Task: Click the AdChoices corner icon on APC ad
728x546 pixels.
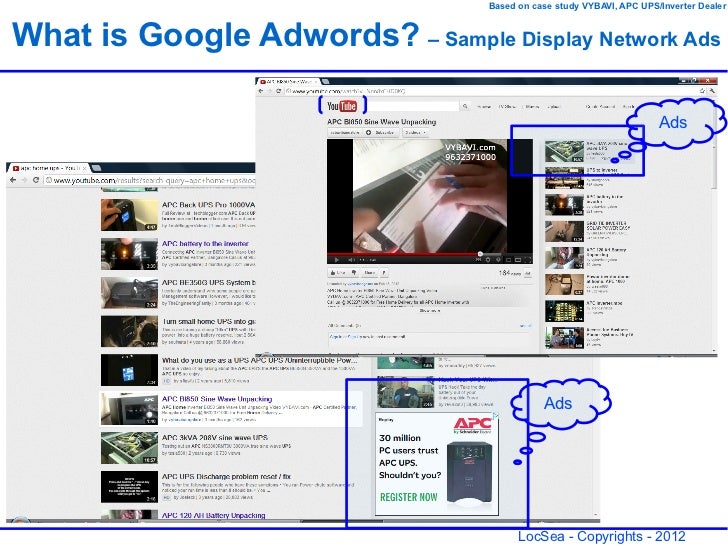Action: coord(496,416)
